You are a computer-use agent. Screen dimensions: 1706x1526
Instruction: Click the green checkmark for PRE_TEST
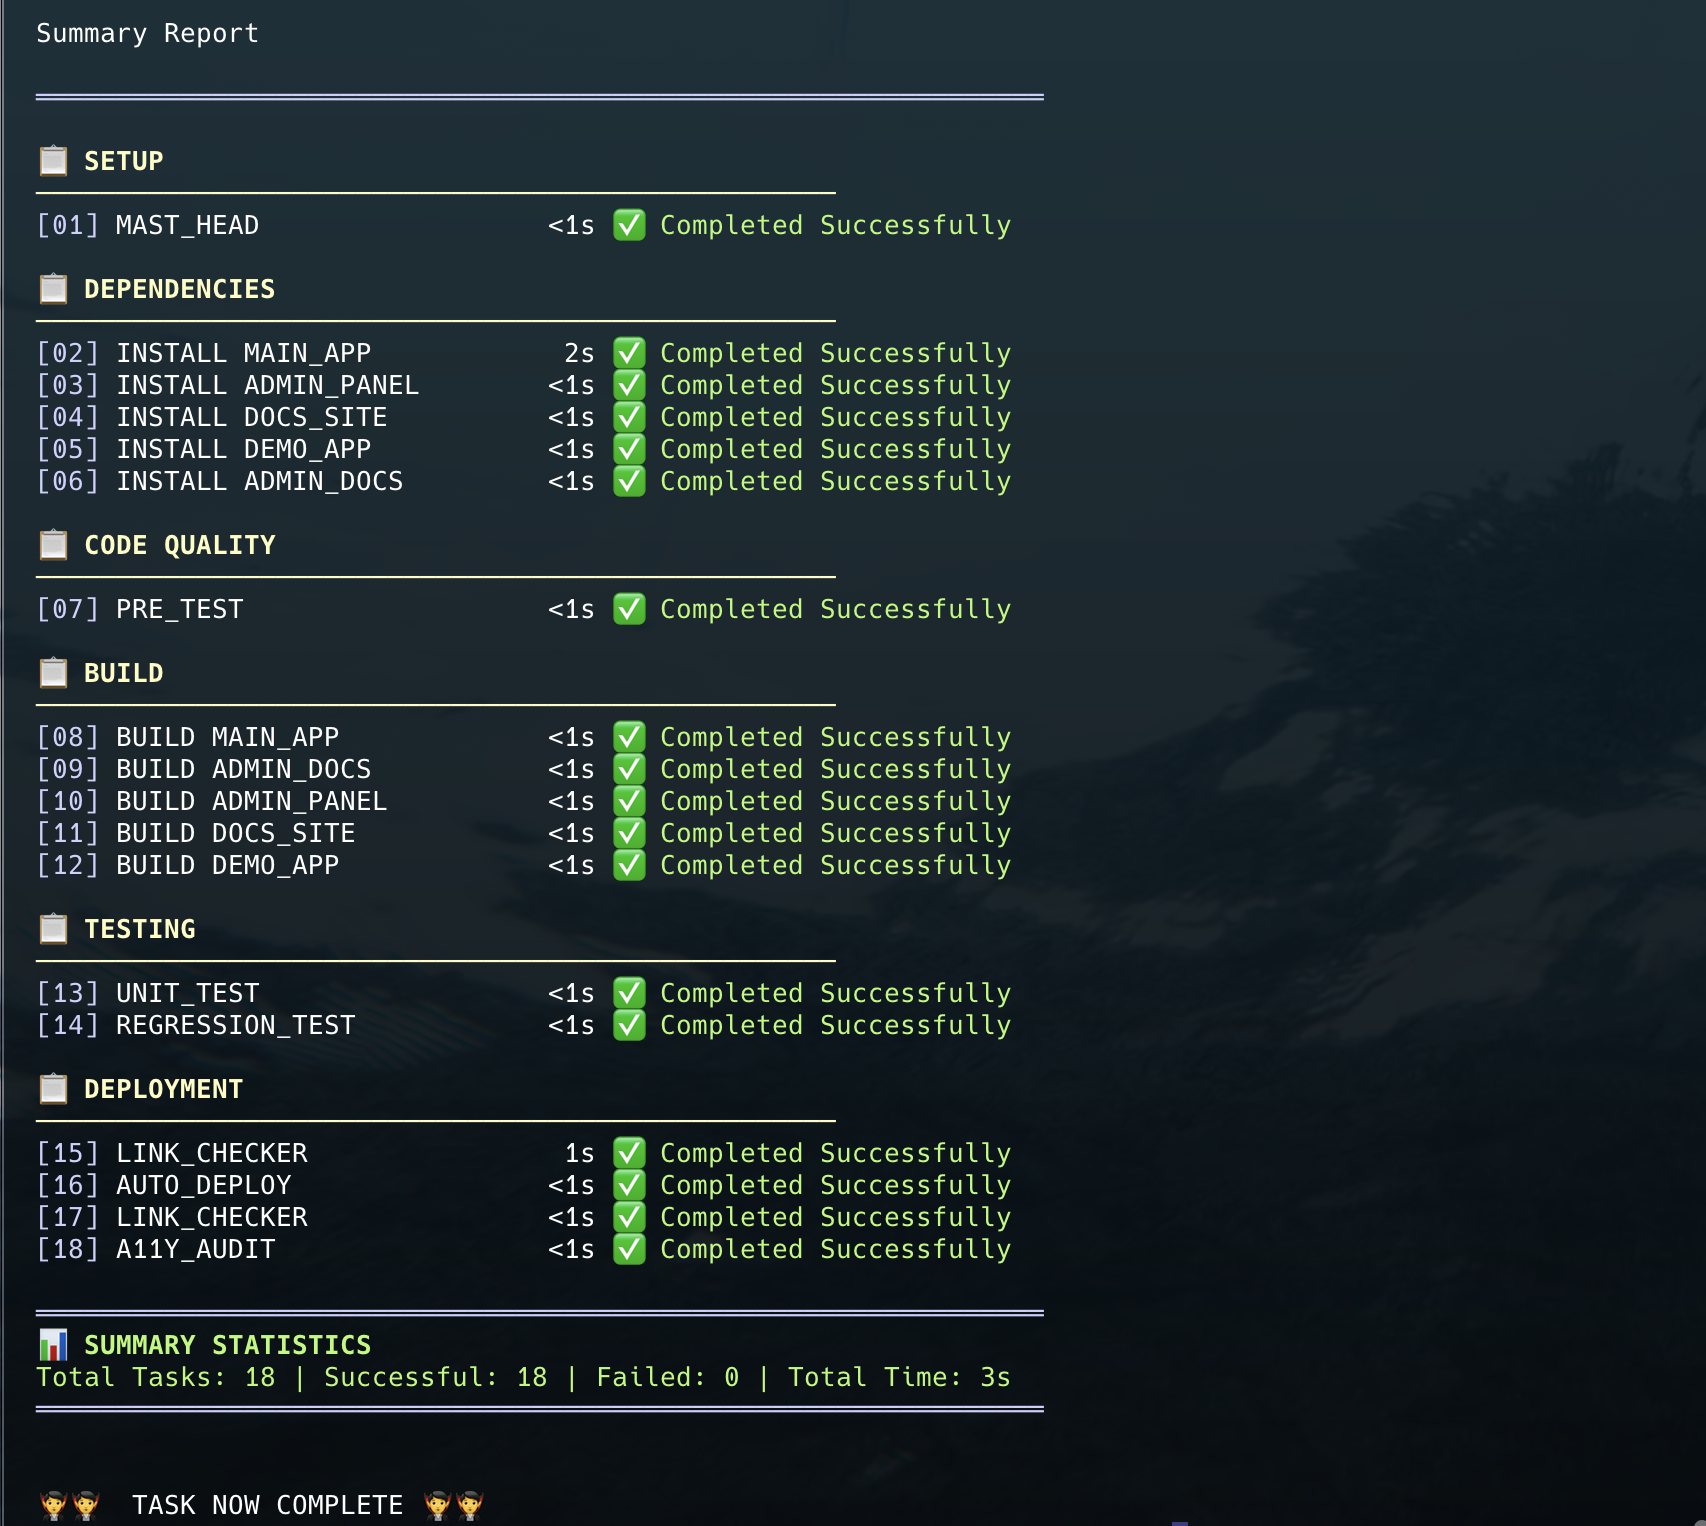pyautogui.click(x=629, y=609)
